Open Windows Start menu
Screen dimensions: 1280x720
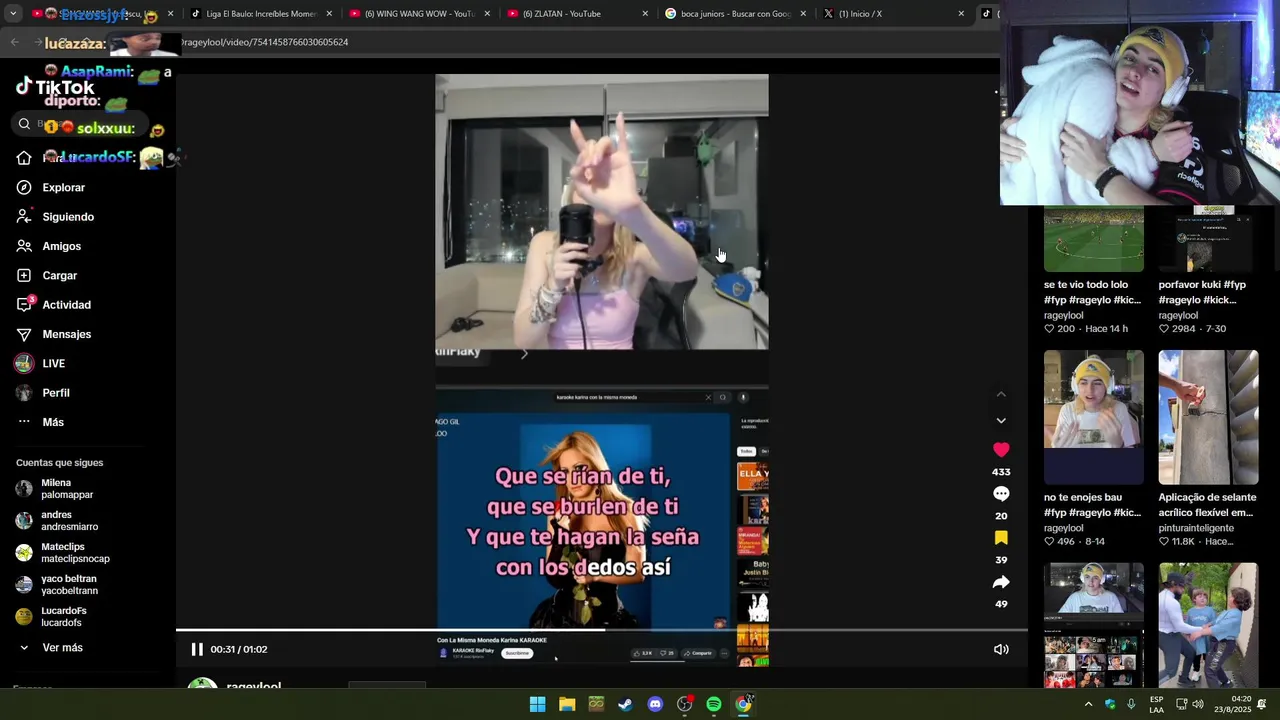click(x=537, y=704)
